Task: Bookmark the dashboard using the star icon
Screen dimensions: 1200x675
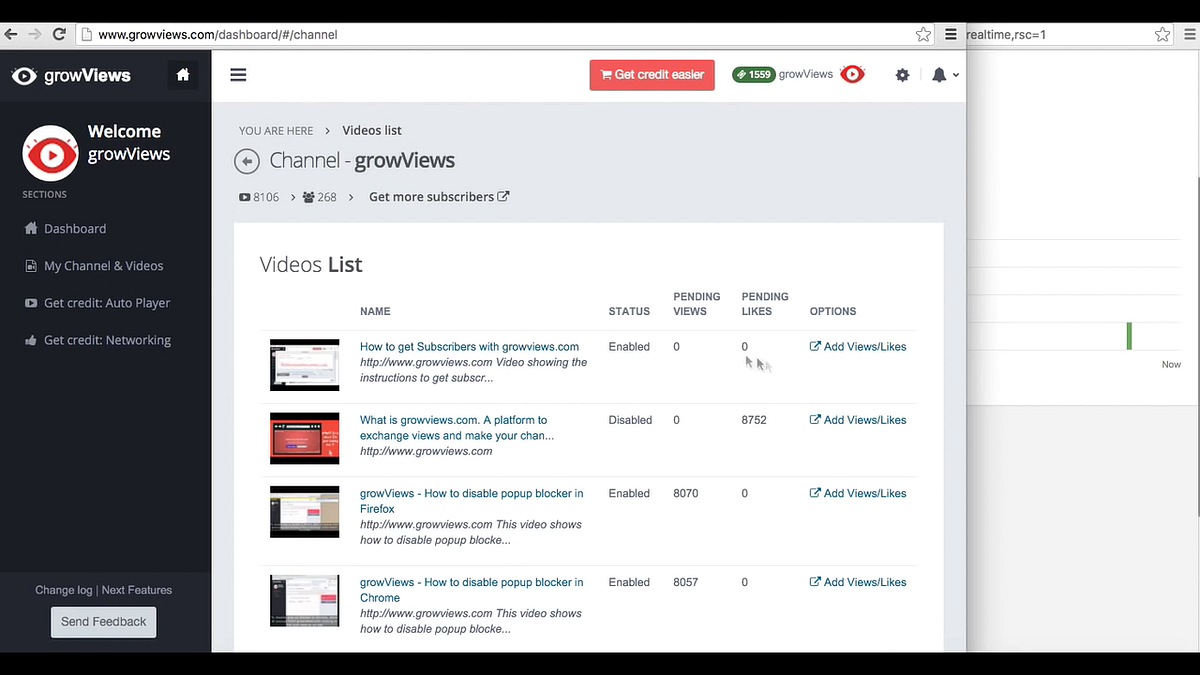Action: point(922,33)
